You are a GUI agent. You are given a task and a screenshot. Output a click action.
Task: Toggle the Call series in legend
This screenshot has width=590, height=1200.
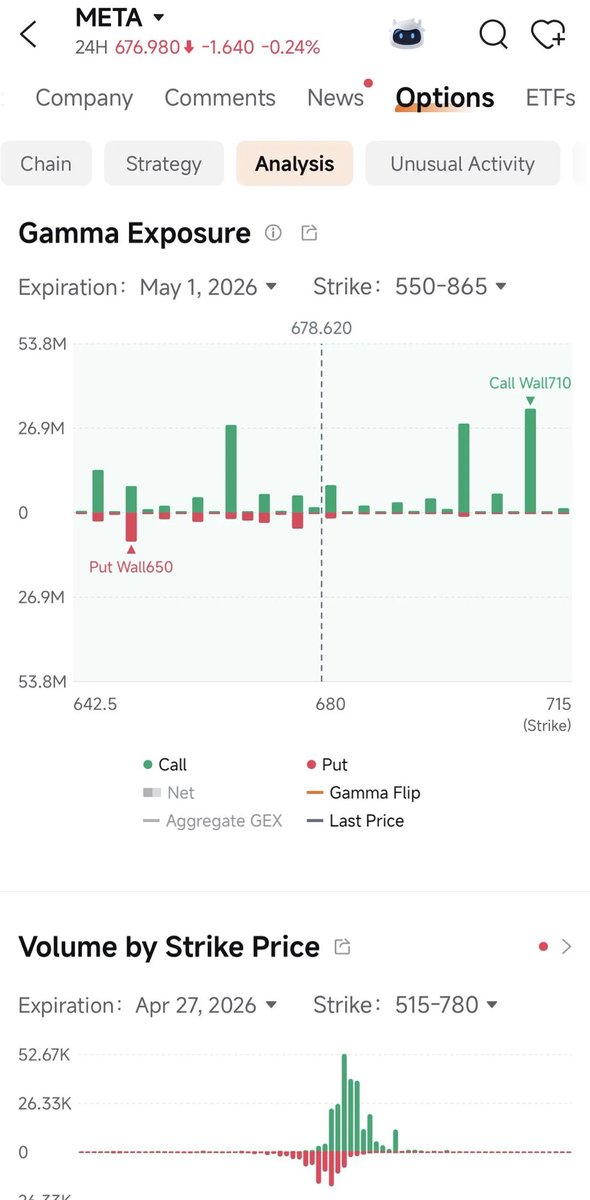(165, 764)
